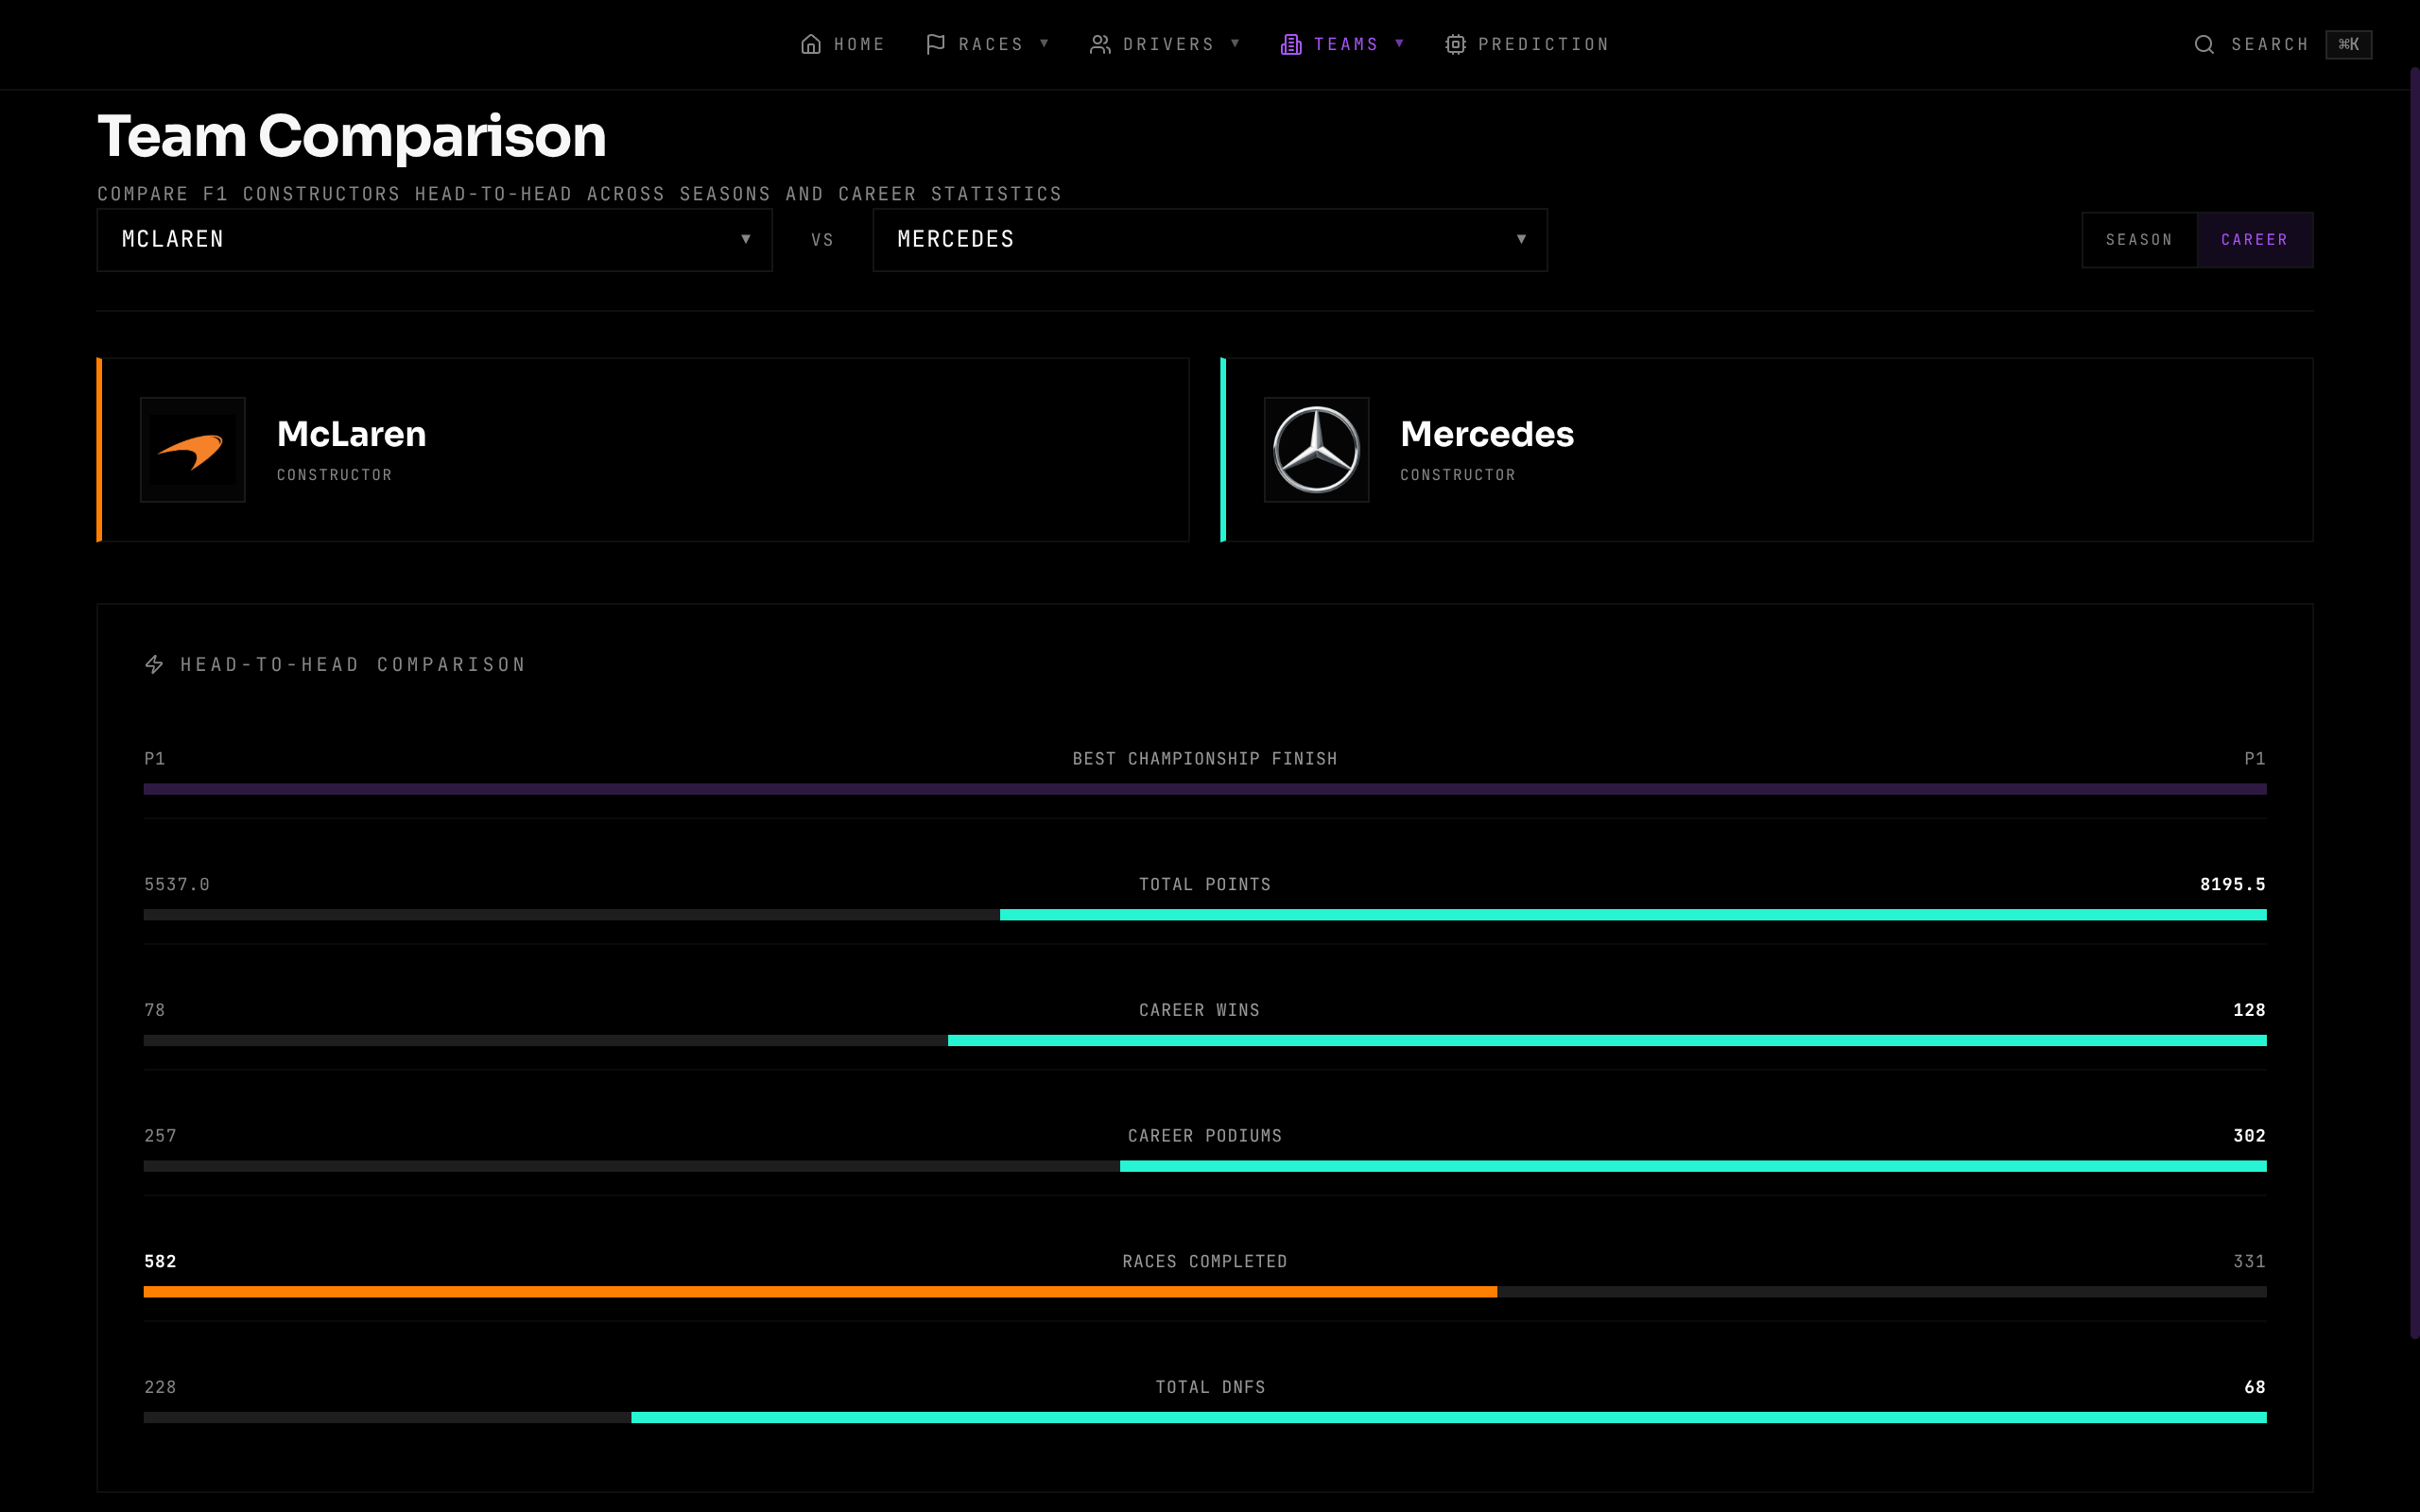This screenshot has height=1512, width=2420.
Task: Click the Best Championship Finish label
Action: coord(1205,759)
